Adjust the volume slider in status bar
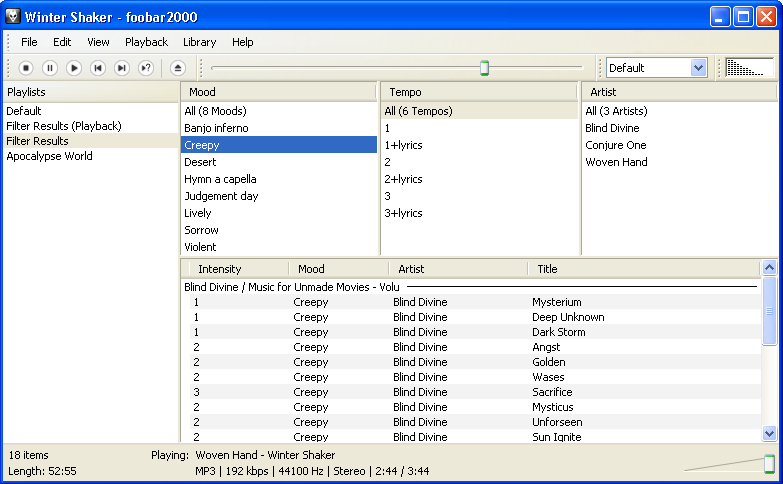Image resolution: width=783 pixels, height=484 pixels. (770, 464)
